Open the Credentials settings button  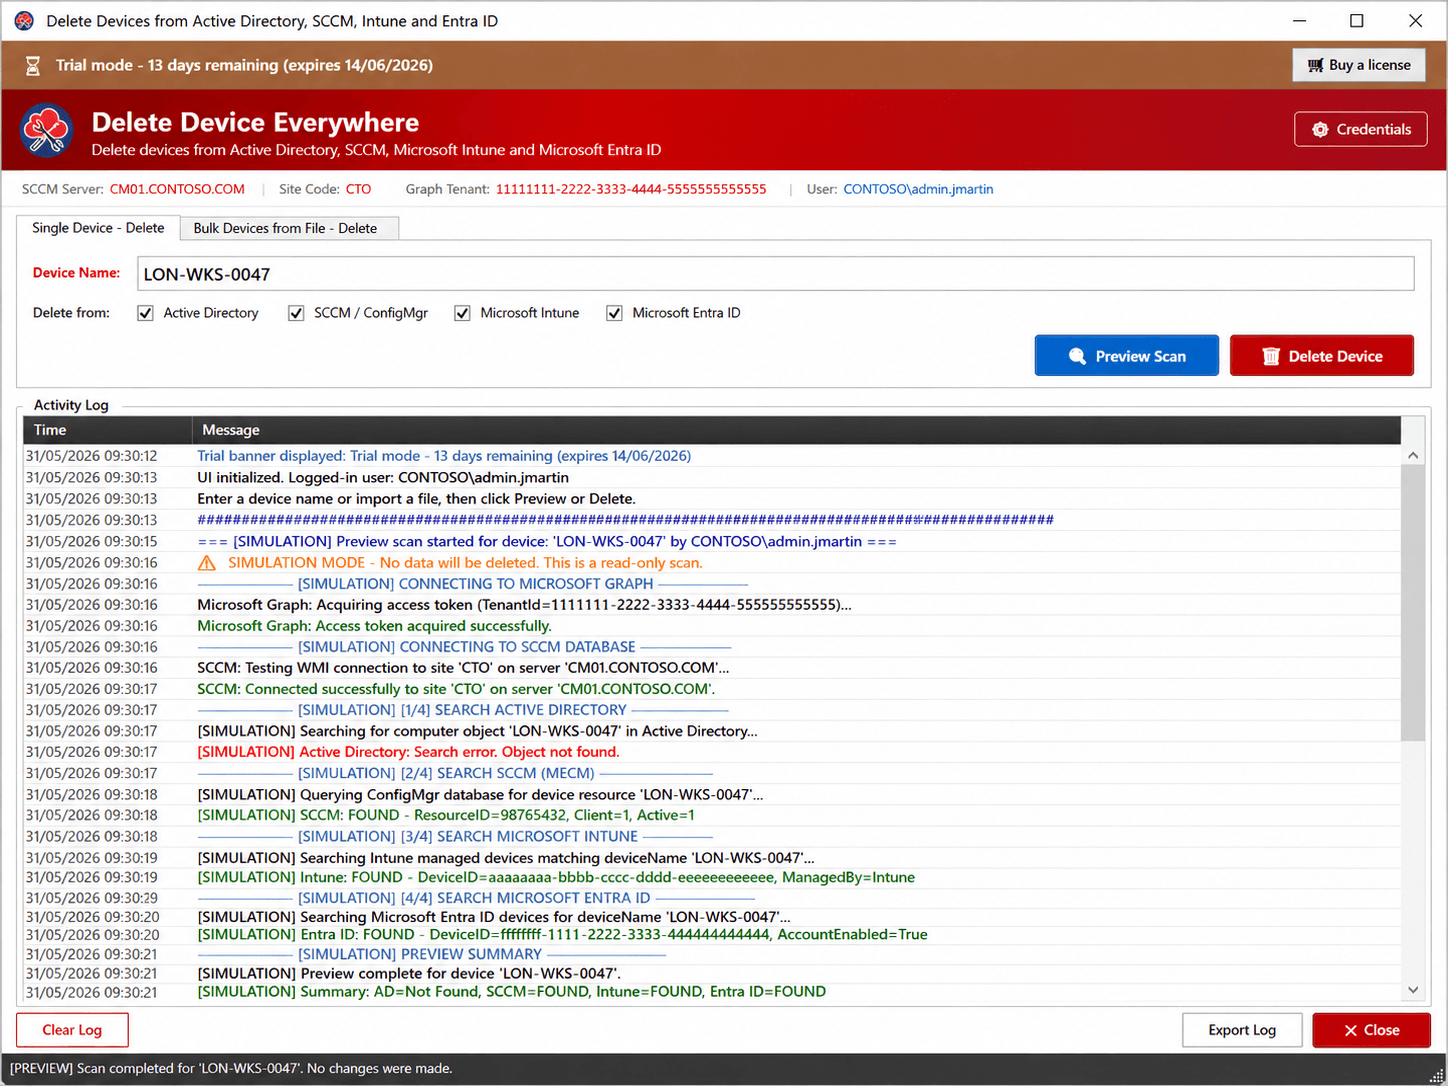1360,129
